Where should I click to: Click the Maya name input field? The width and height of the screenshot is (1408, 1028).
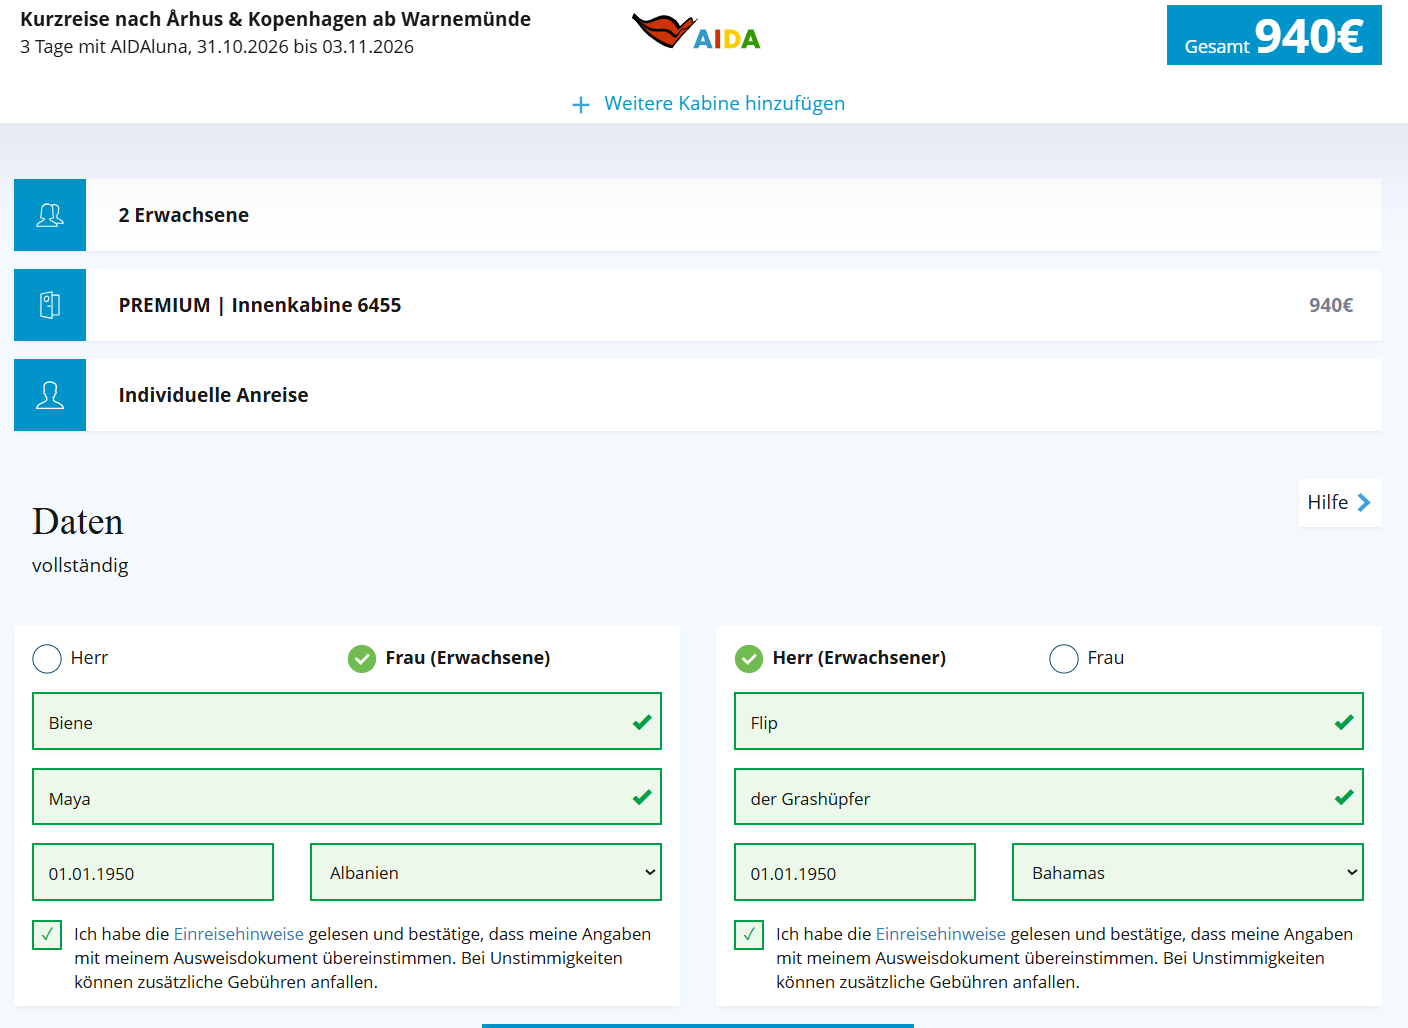[330, 797]
